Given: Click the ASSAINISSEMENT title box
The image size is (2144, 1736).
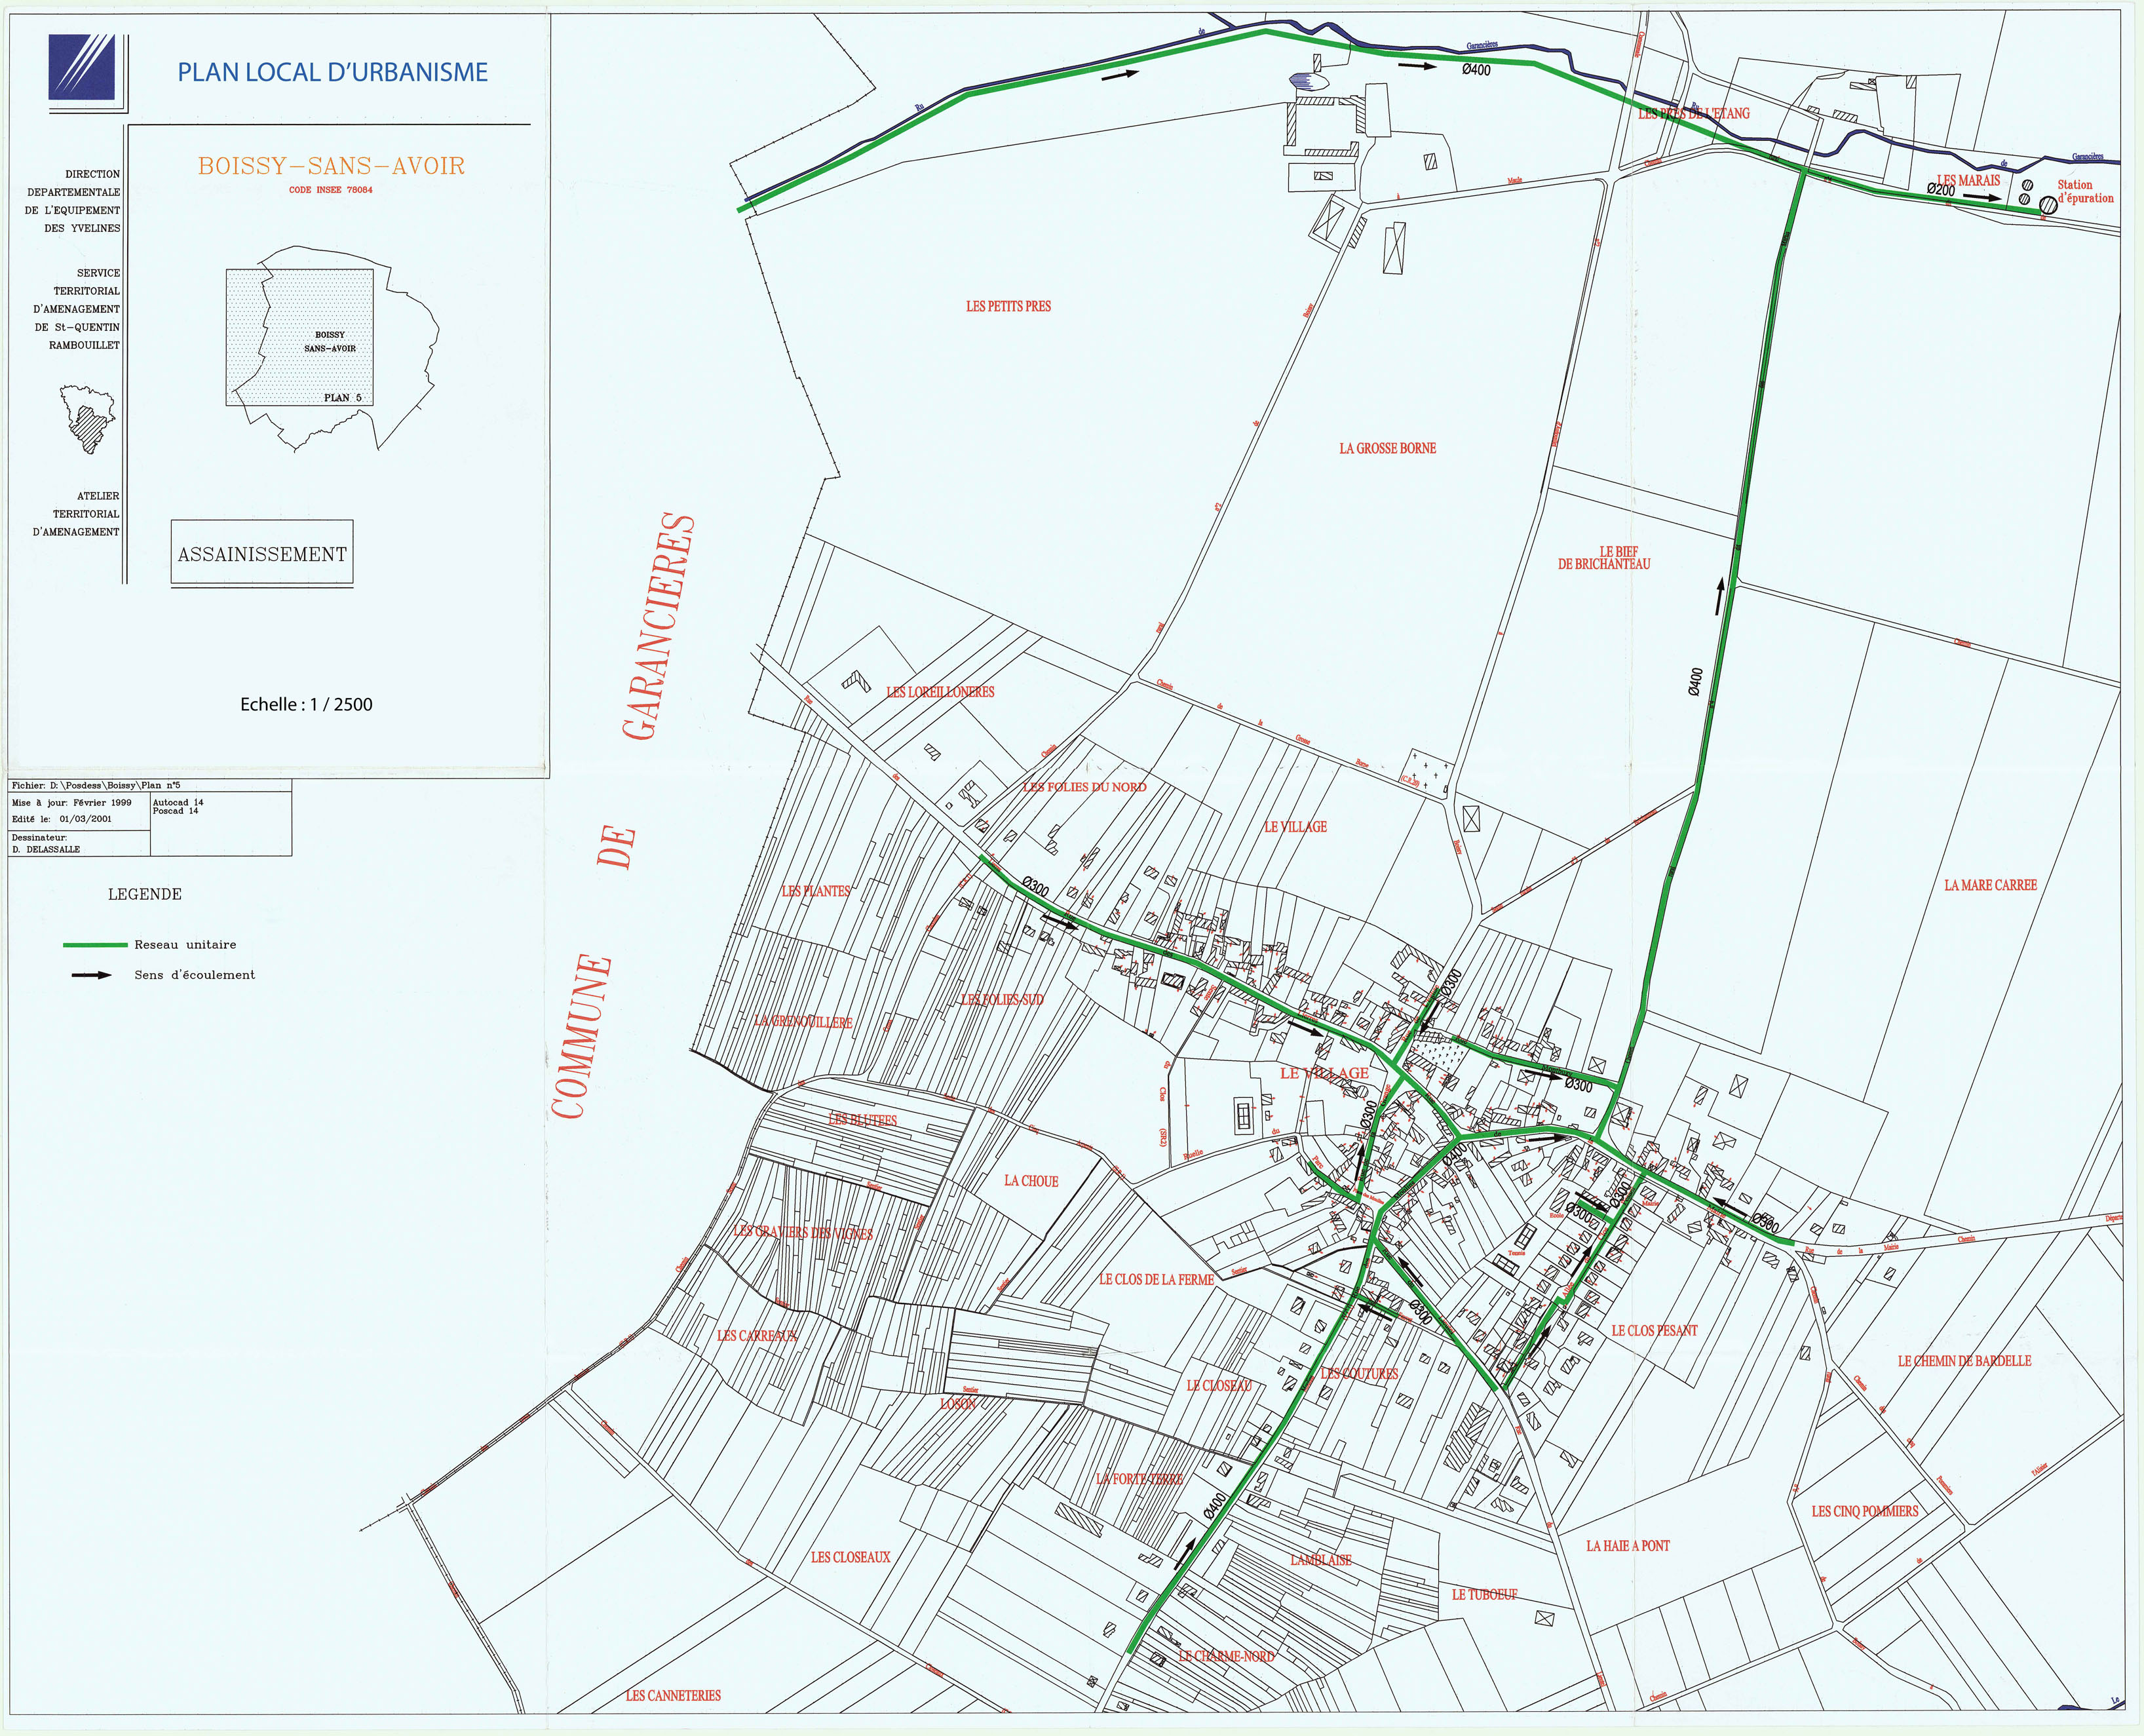Looking at the screenshot, I should click(262, 554).
